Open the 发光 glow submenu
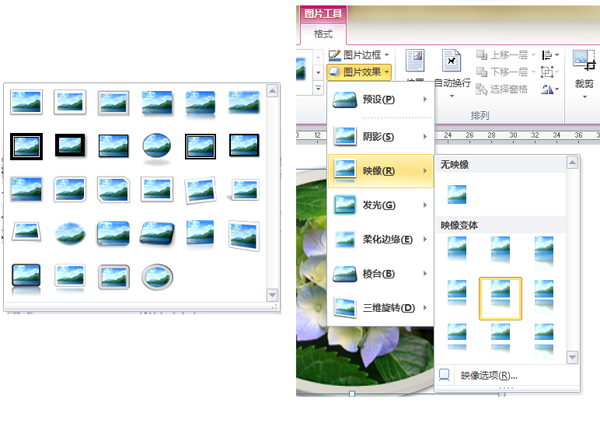This screenshot has width=600, height=427. tap(380, 204)
